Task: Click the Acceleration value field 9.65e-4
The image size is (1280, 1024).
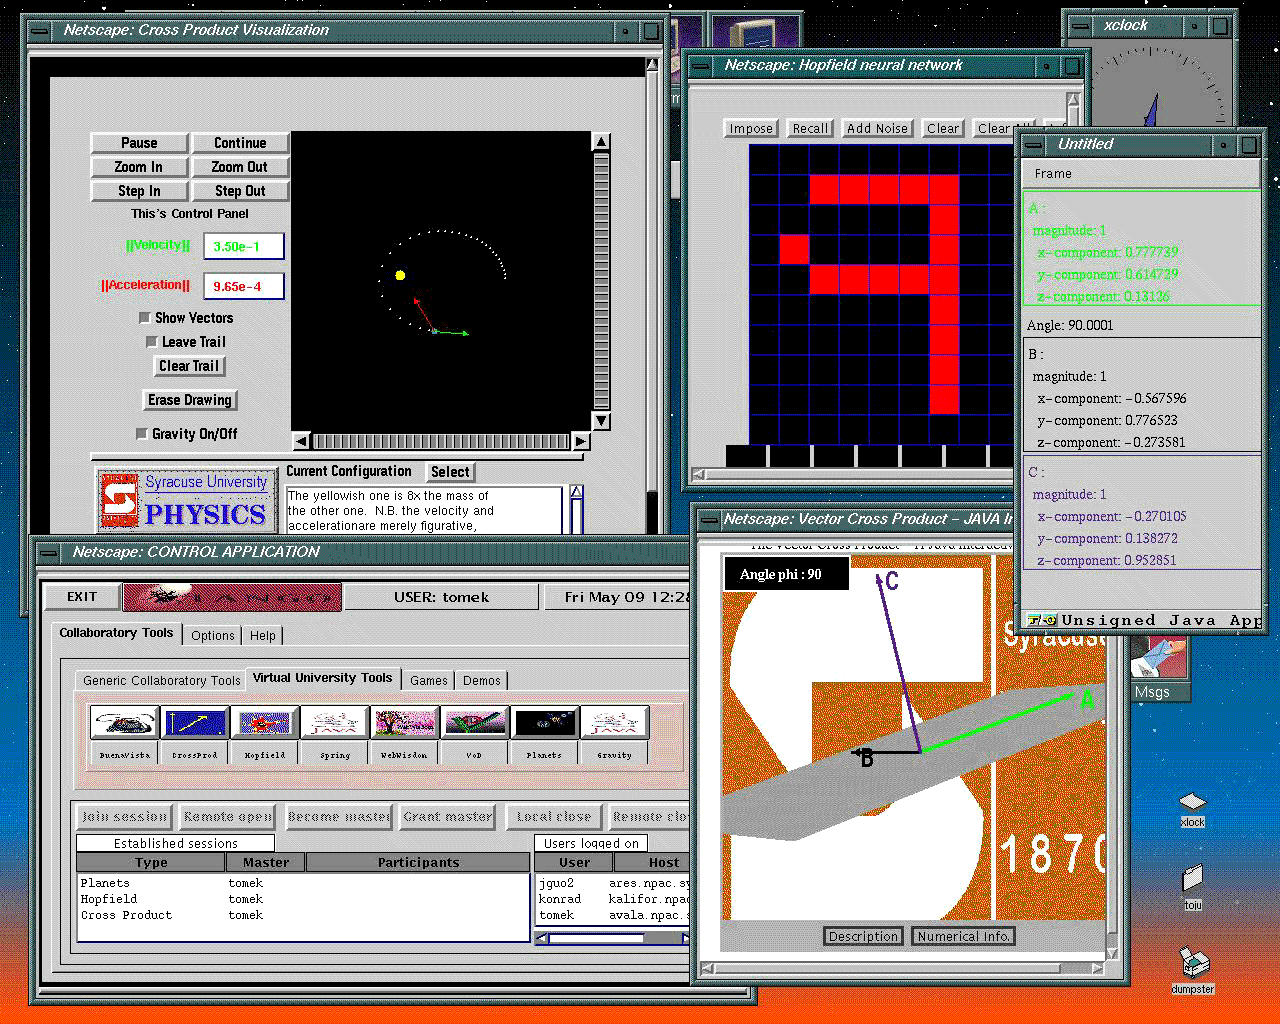Action: [x=244, y=286]
